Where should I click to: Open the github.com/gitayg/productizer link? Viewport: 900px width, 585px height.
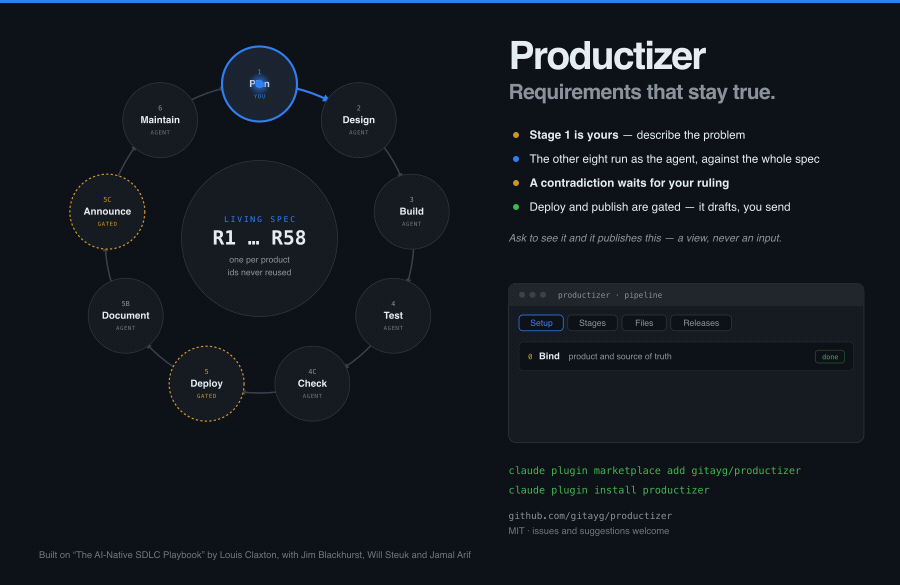590,516
